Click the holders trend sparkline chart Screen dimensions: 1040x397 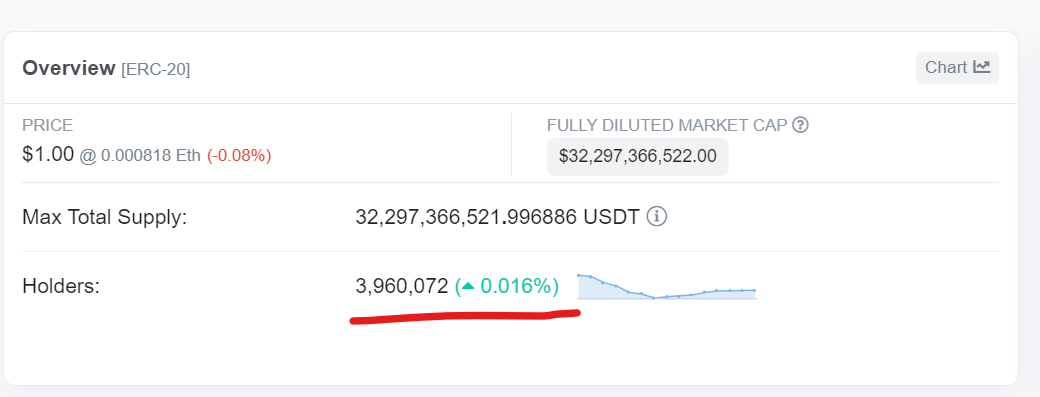(x=667, y=286)
